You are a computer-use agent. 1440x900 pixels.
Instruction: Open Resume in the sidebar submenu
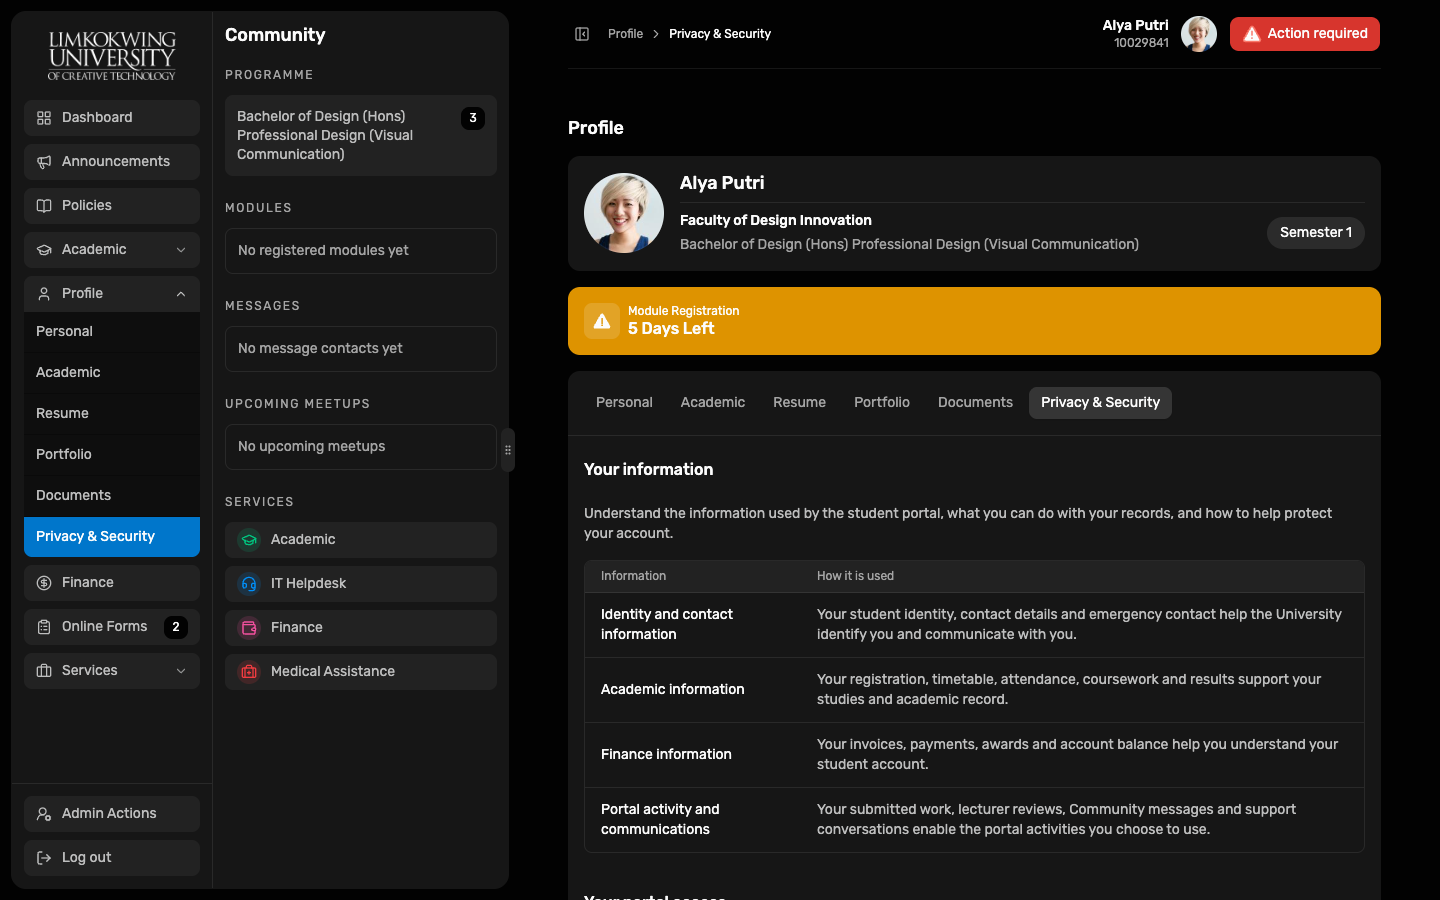pos(112,414)
